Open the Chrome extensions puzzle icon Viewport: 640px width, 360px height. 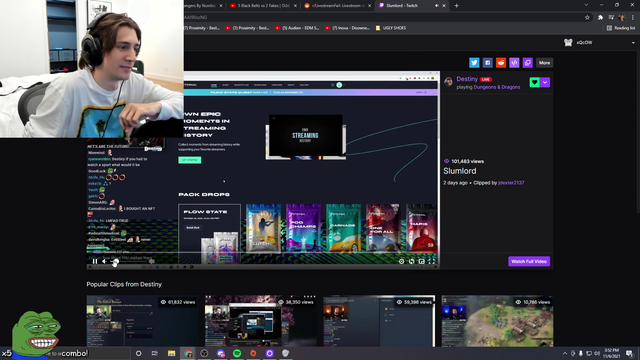point(600,17)
